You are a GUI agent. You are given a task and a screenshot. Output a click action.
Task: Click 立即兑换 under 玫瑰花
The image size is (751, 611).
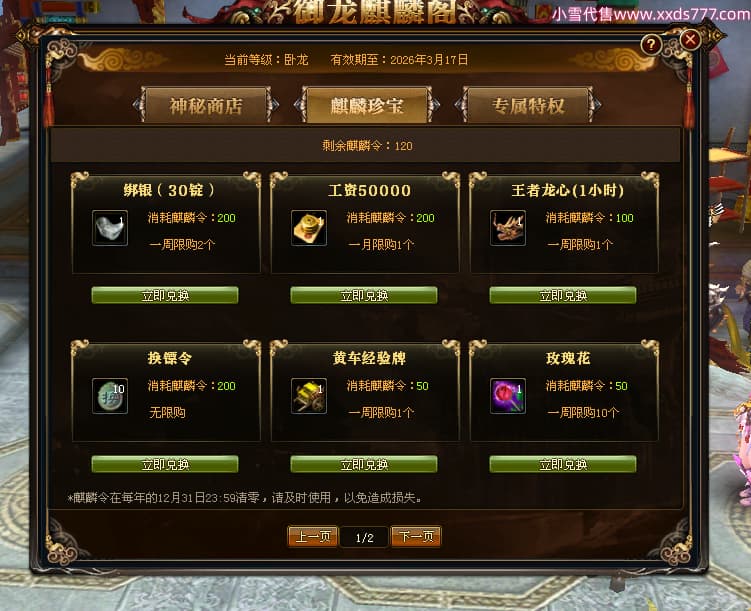pos(563,464)
